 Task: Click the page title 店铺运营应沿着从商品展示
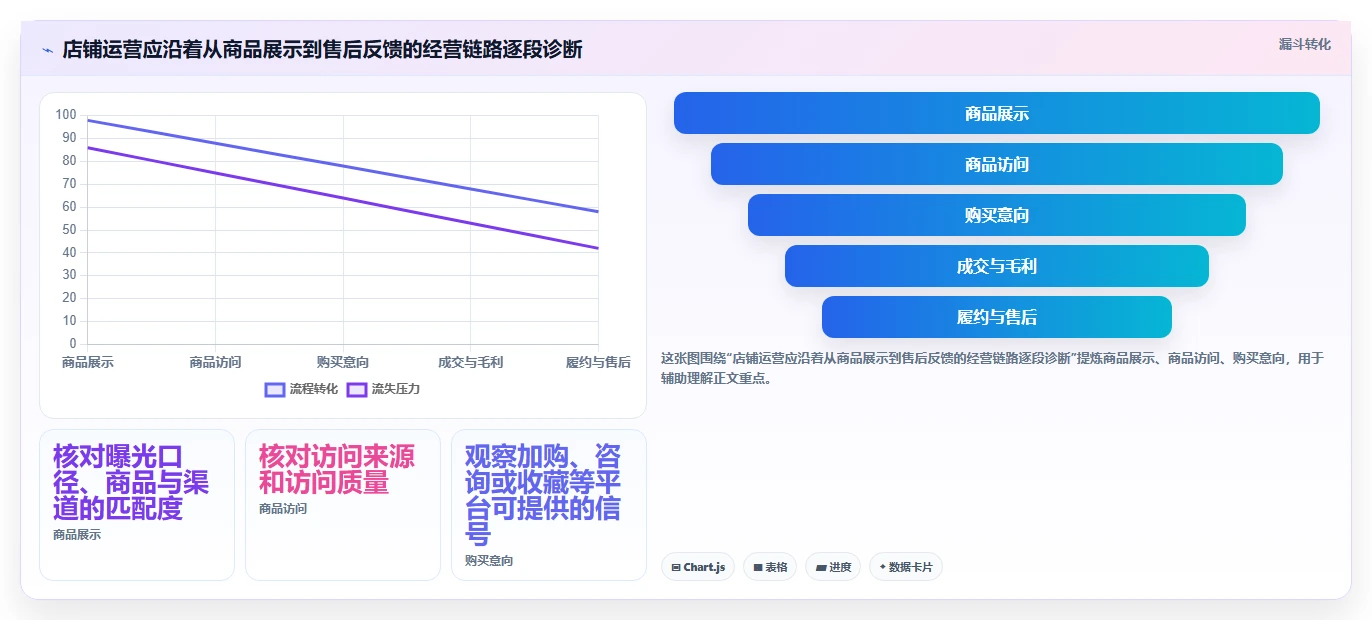[x=322, y=50]
